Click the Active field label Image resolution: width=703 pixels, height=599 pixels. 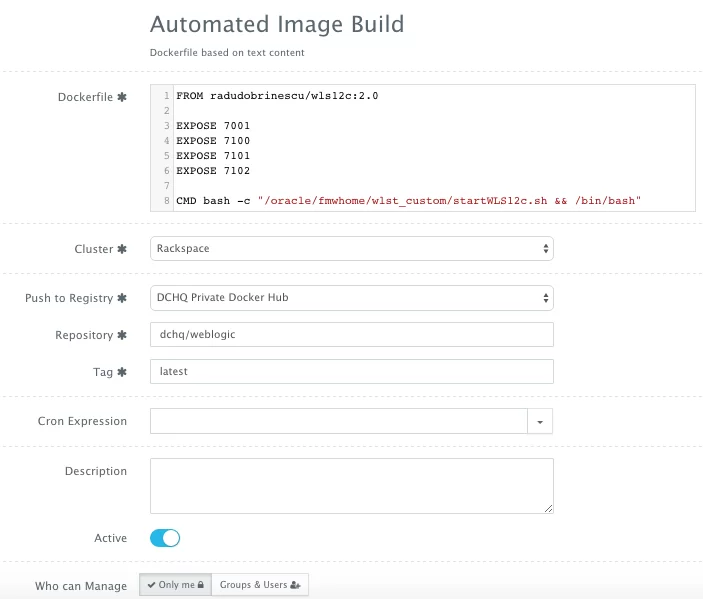pyautogui.click(x=111, y=538)
